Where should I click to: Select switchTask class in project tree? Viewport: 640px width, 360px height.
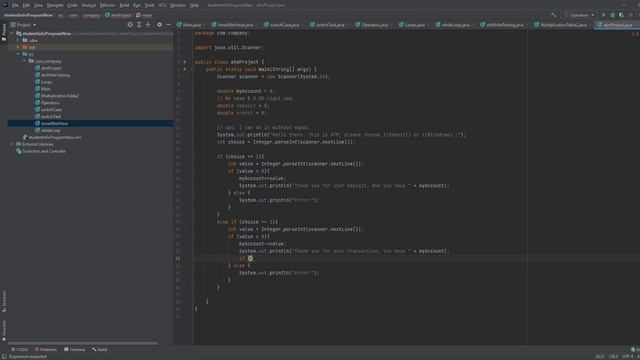(x=51, y=116)
